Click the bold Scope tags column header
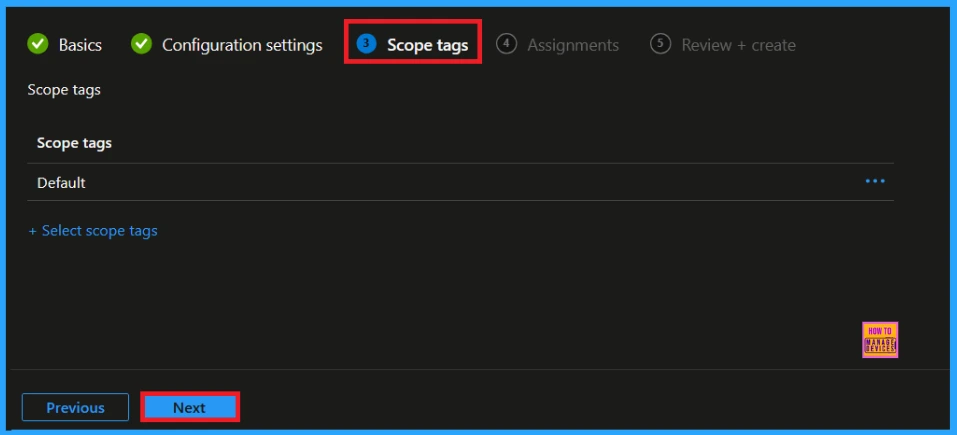This screenshot has height=435, width=957. click(x=74, y=143)
